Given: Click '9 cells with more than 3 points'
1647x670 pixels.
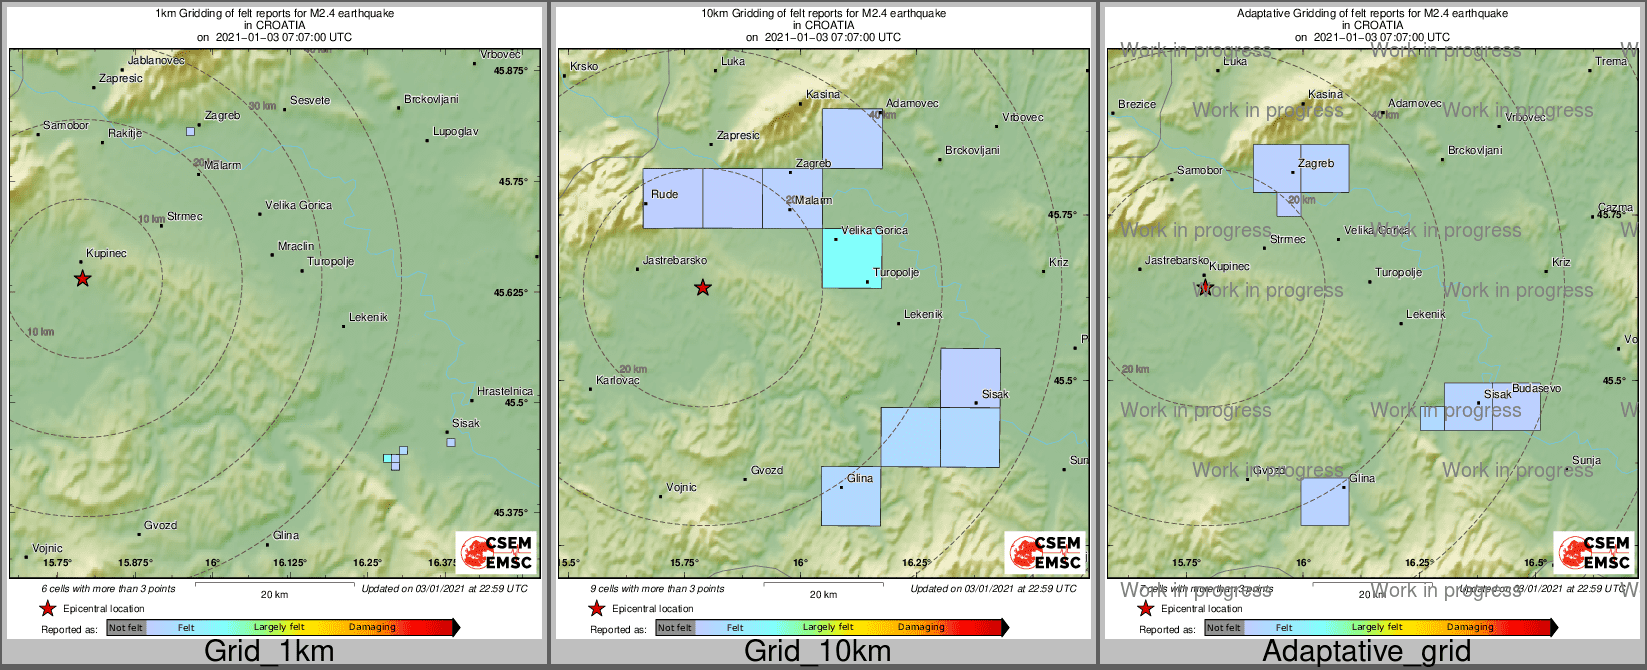Looking at the screenshot, I should pos(657,588).
